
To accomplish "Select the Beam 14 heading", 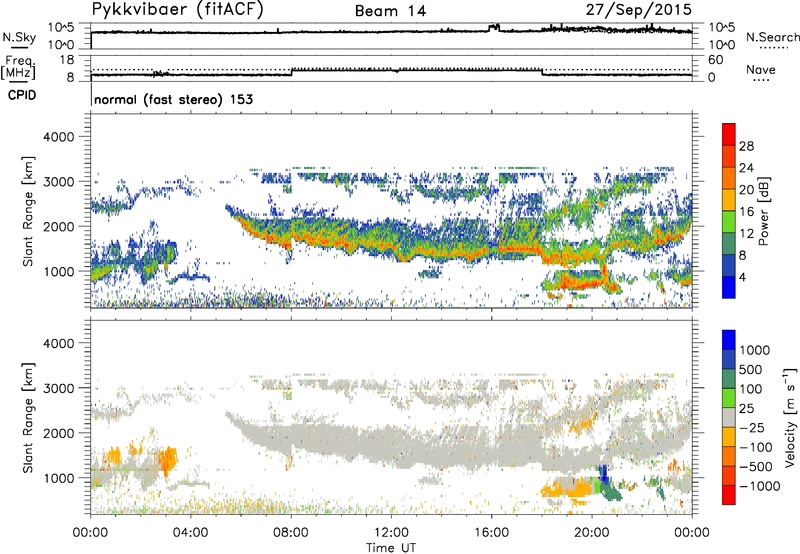I will (390, 11).
